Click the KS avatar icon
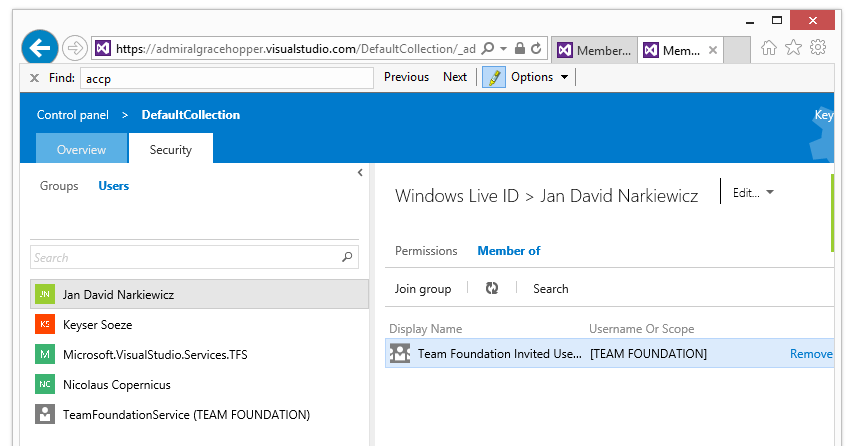The width and height of the screenshot is (860, 446). 44,324
